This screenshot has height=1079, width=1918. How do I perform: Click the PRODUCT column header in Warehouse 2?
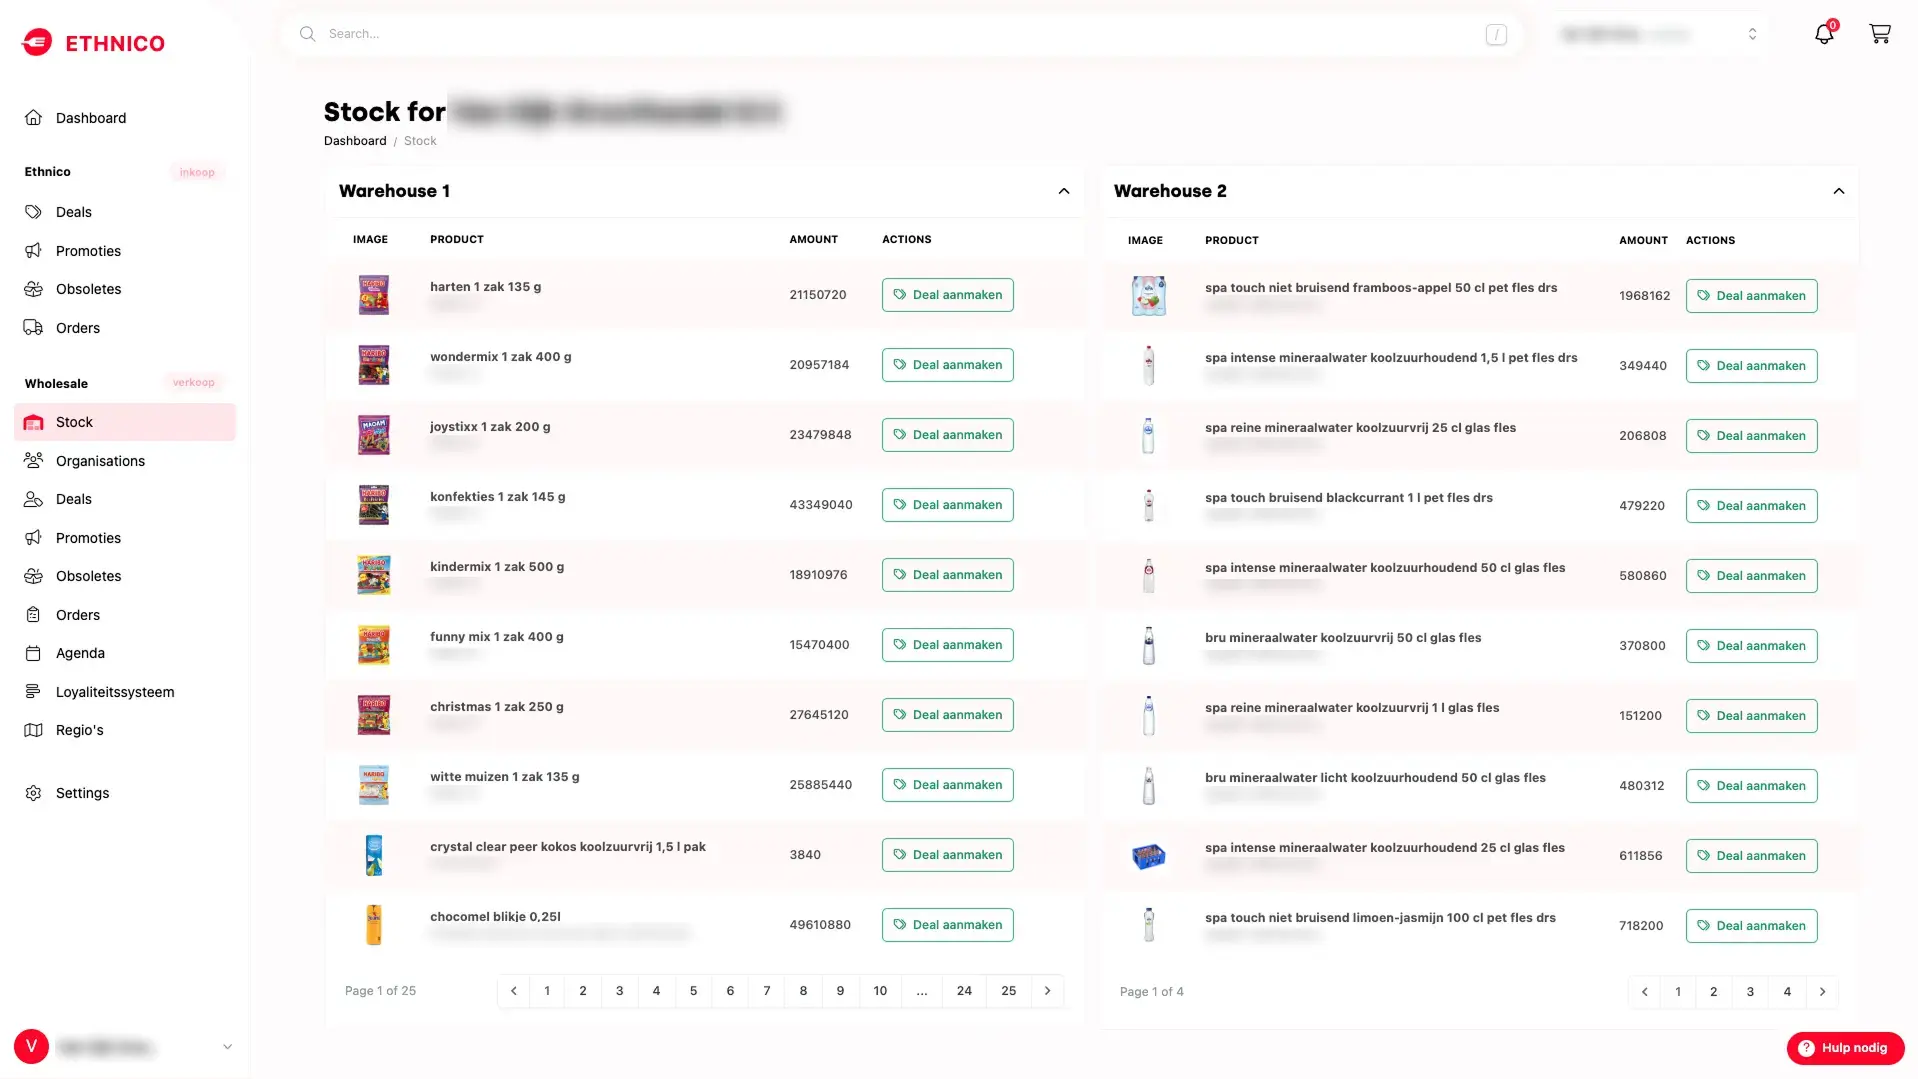click(1231, 241)
